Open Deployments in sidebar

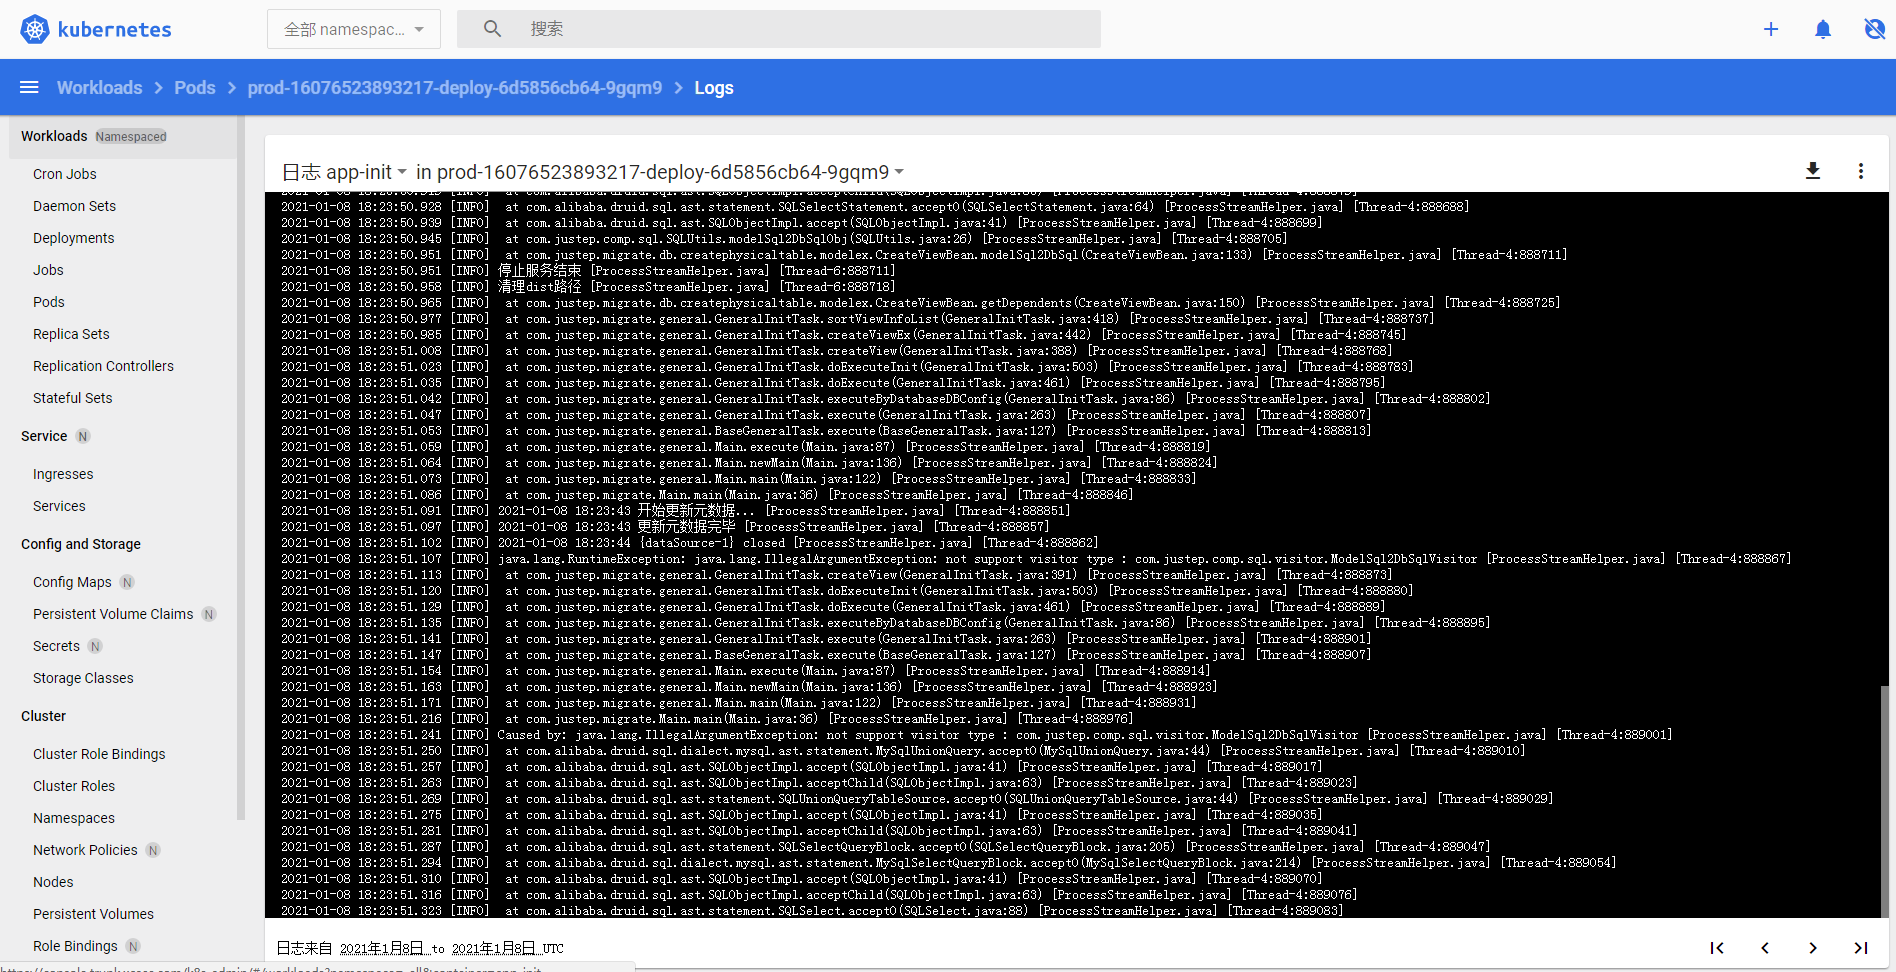74,238
